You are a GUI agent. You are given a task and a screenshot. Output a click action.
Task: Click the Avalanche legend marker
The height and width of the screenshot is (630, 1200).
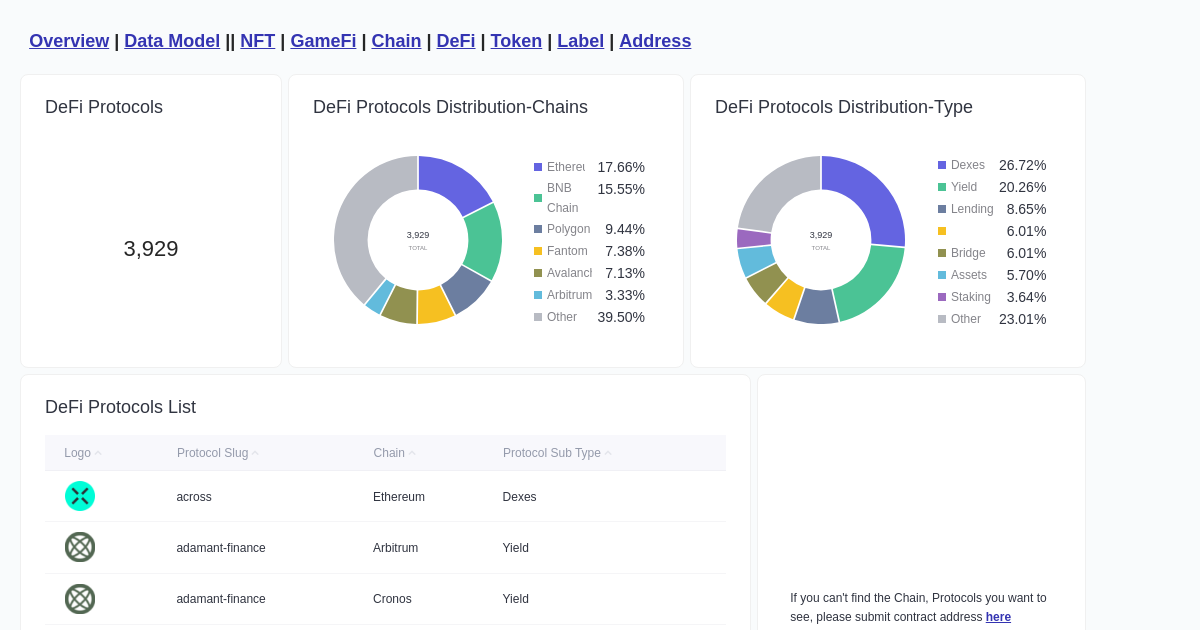pyautogui.click(x=537, y=273)
